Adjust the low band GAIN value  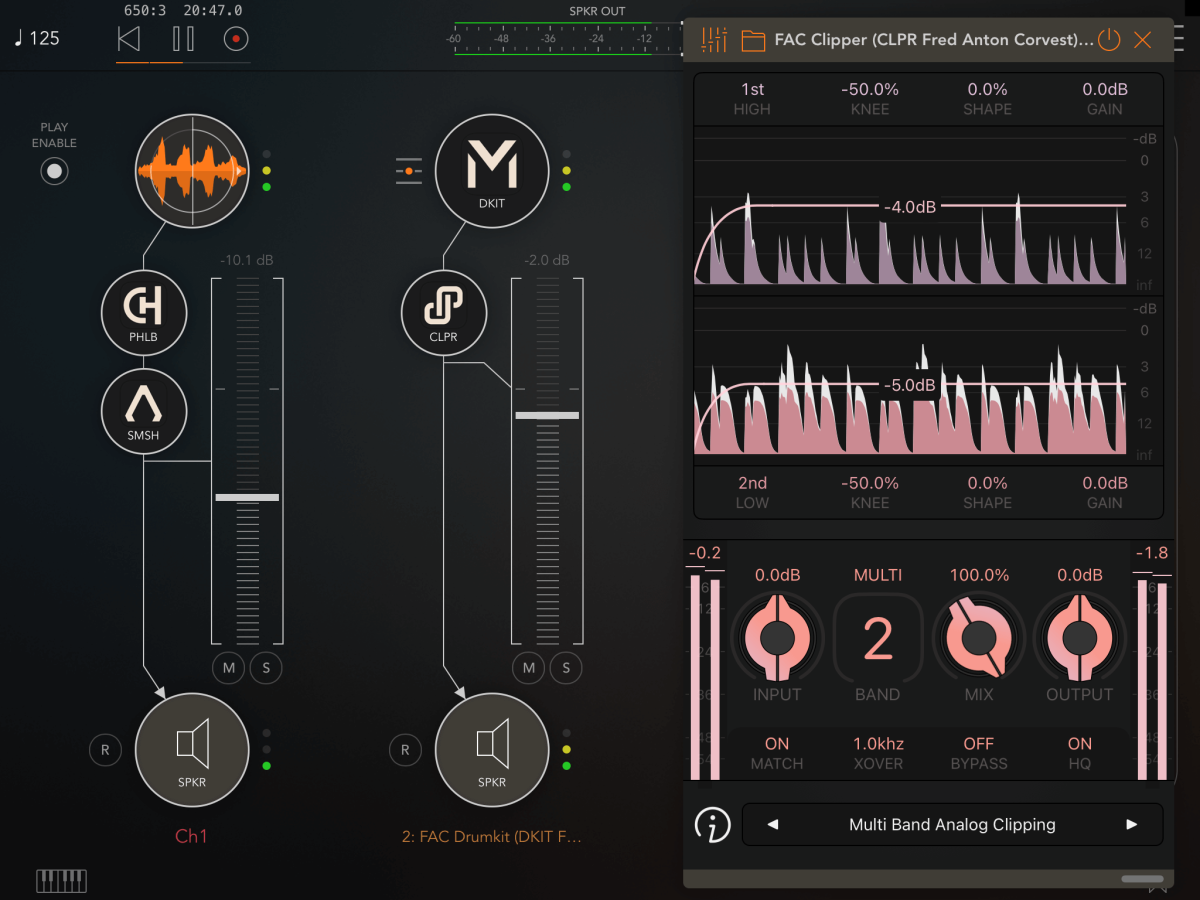pyautogui.click(x=1105, y=492)
